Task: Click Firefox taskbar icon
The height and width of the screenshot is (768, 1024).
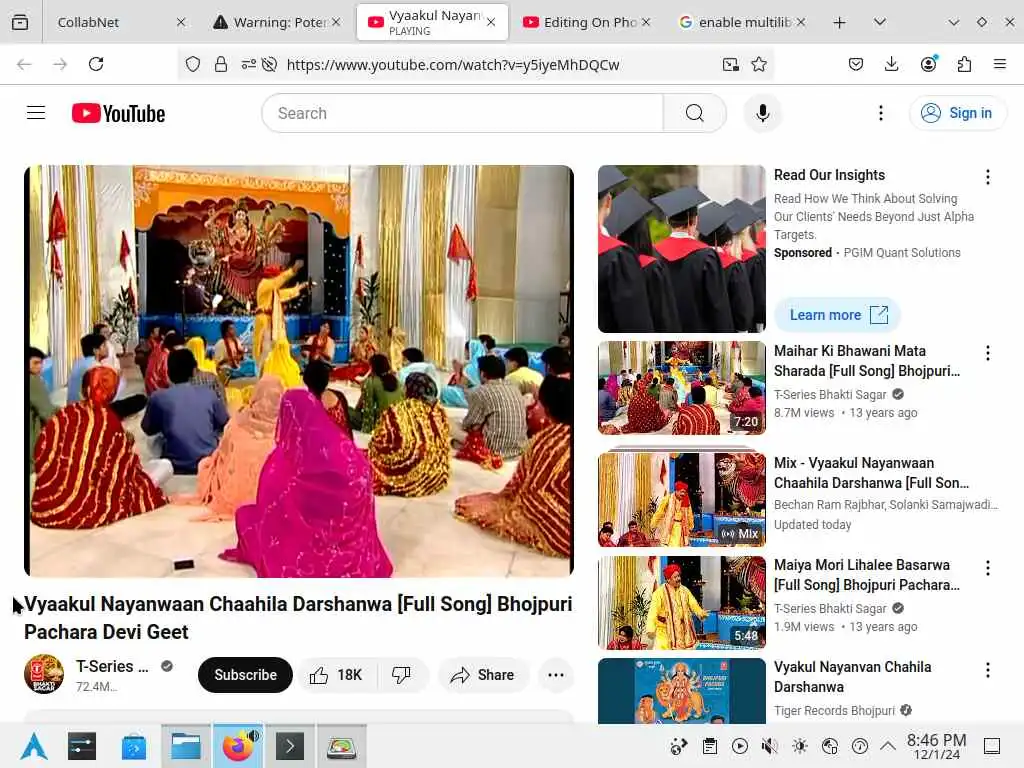Action: 238,746
